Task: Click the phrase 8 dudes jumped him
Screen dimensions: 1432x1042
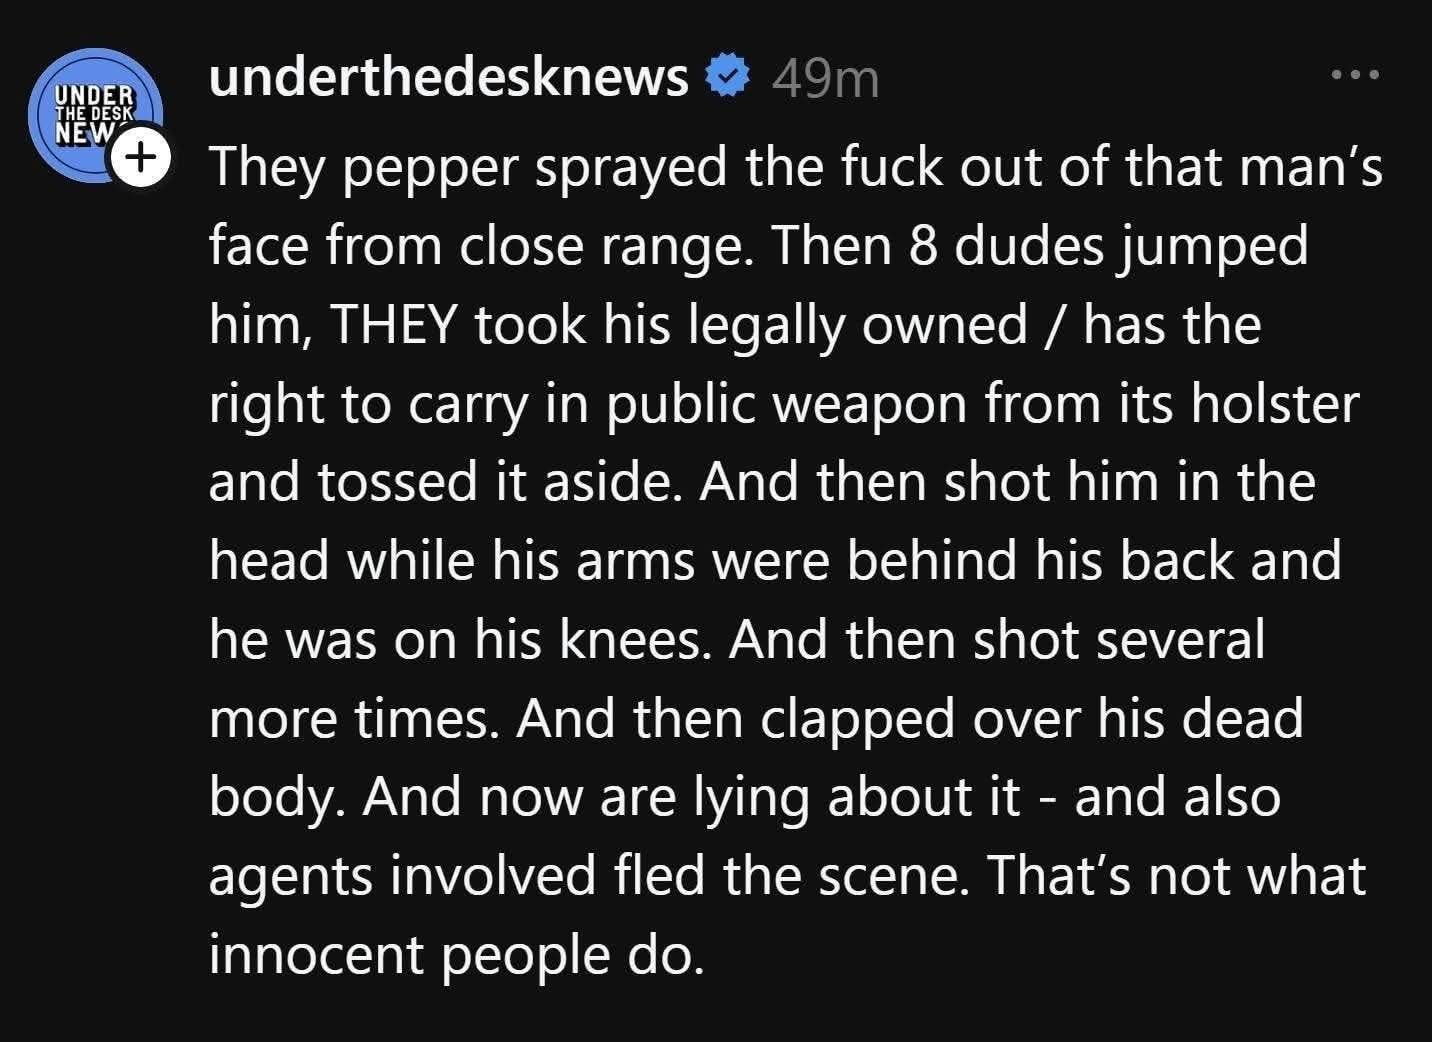Action: pos(1110,246)
